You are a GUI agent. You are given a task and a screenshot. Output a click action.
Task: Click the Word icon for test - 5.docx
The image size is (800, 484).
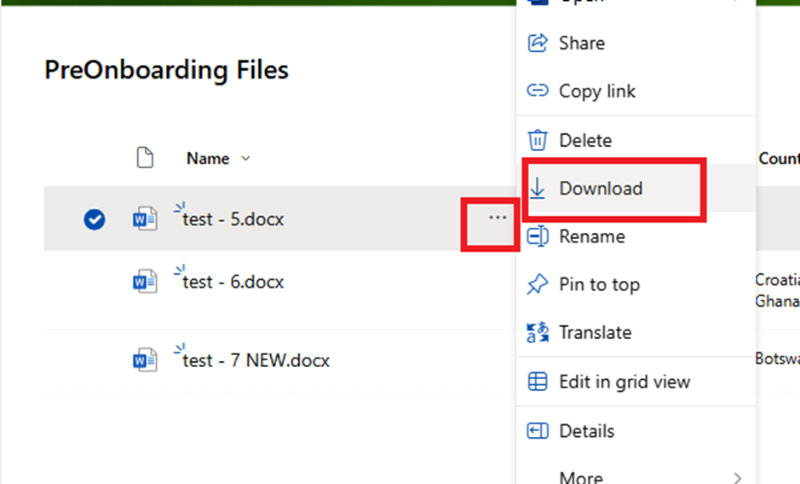[x=145, y=219]
